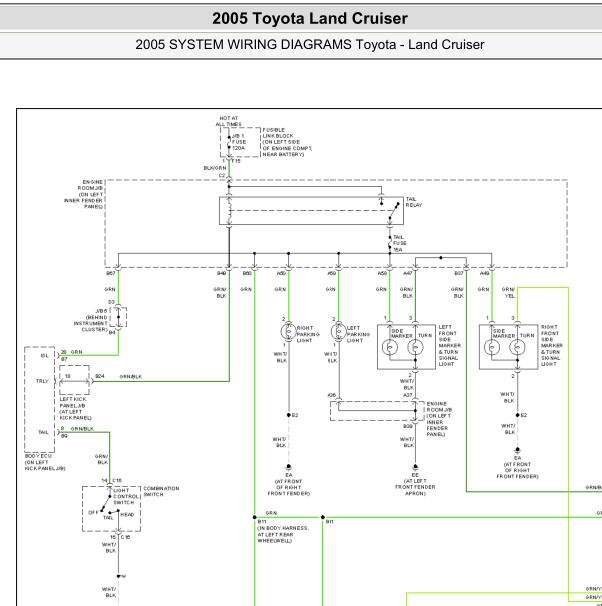Click the B48 connector label
Viewport: 602px width, 606px height.
(x=221, y=273)
